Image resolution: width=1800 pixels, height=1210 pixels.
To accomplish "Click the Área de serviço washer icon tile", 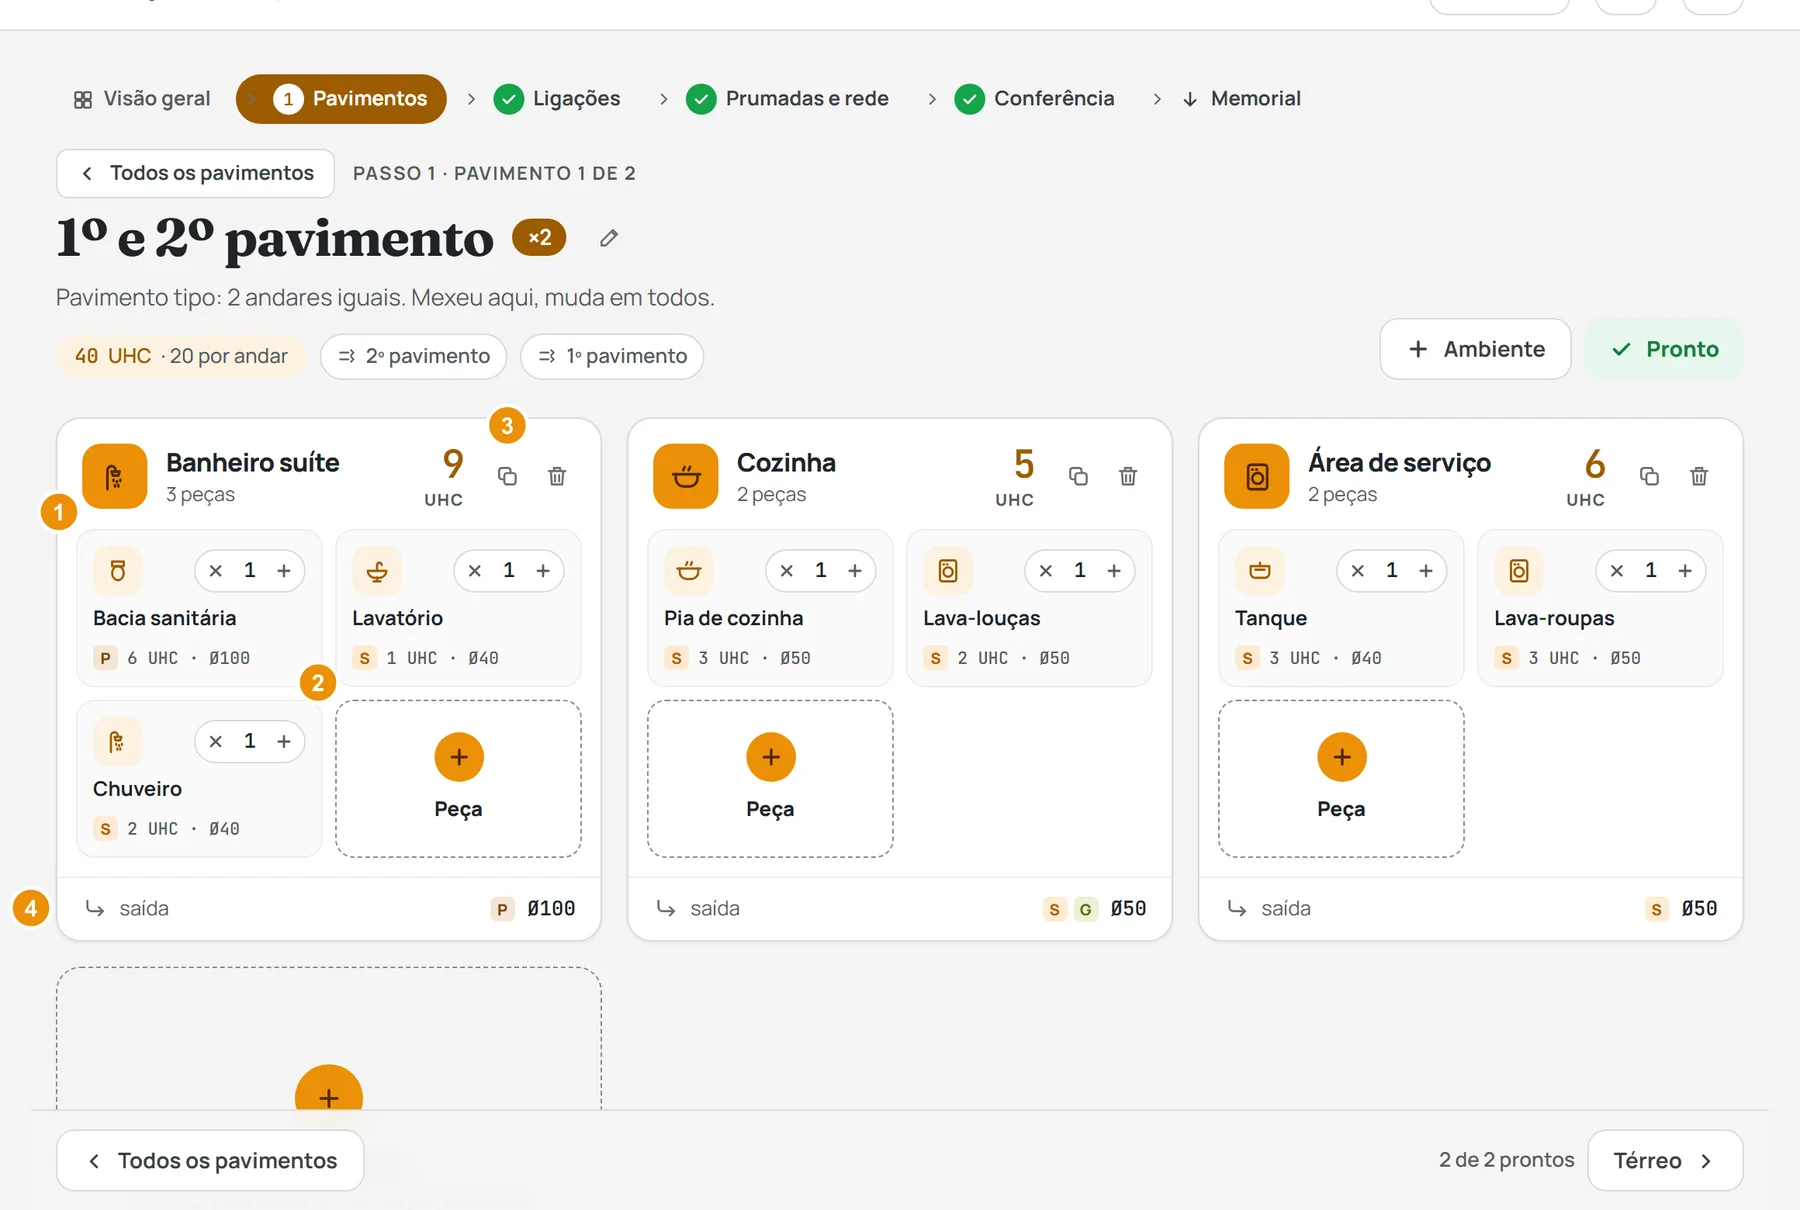I will click(1257, 476).
